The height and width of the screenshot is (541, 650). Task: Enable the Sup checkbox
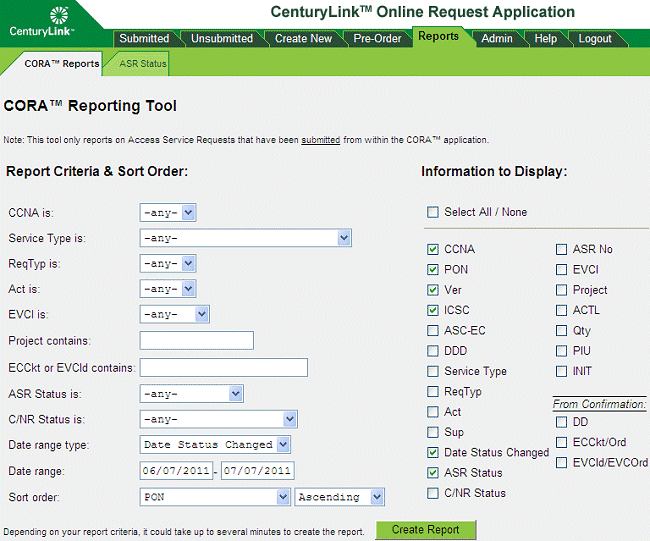tap(433, 432)
